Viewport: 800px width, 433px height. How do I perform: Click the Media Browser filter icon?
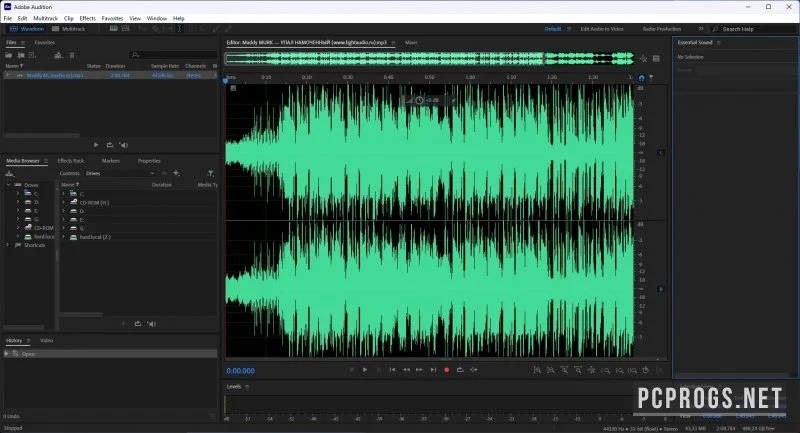coord(210,173)
